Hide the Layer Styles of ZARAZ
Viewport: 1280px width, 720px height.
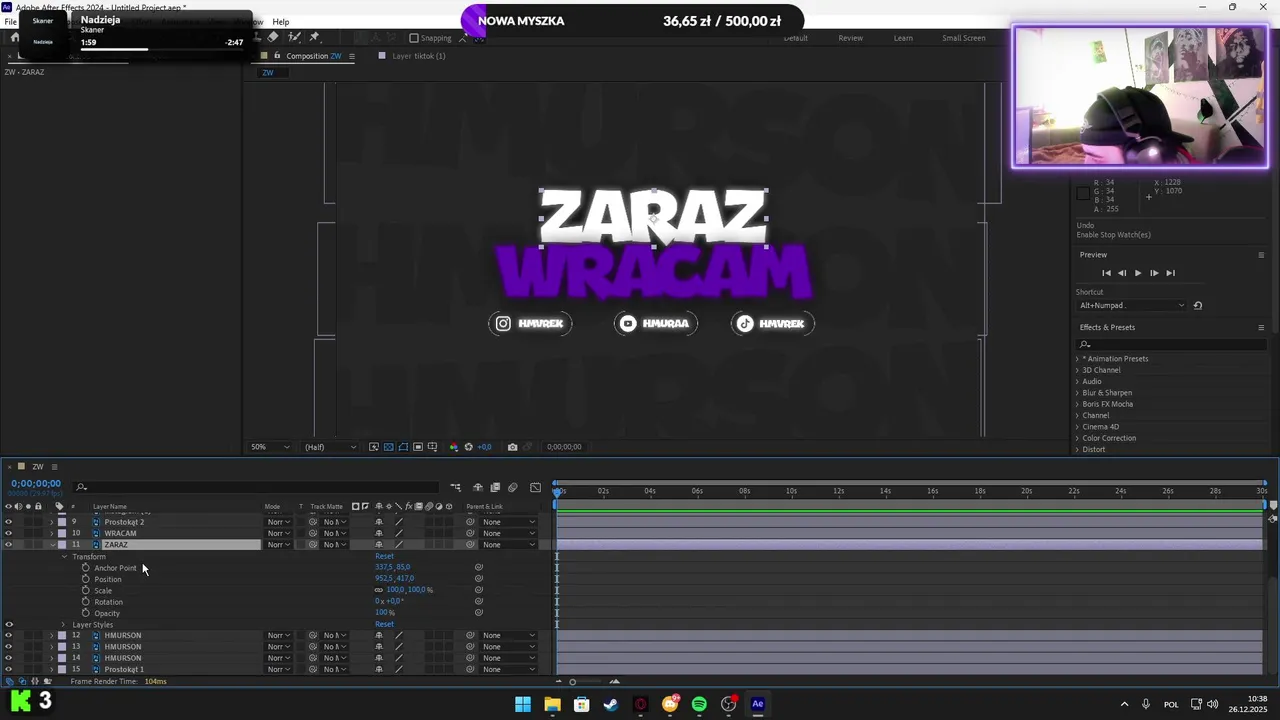9,625
